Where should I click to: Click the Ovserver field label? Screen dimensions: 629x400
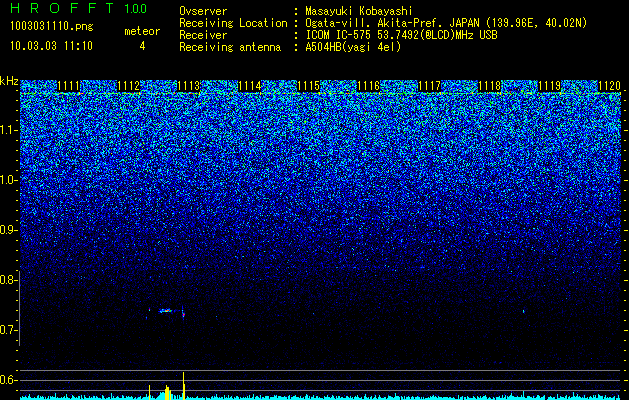pos(203,11)
